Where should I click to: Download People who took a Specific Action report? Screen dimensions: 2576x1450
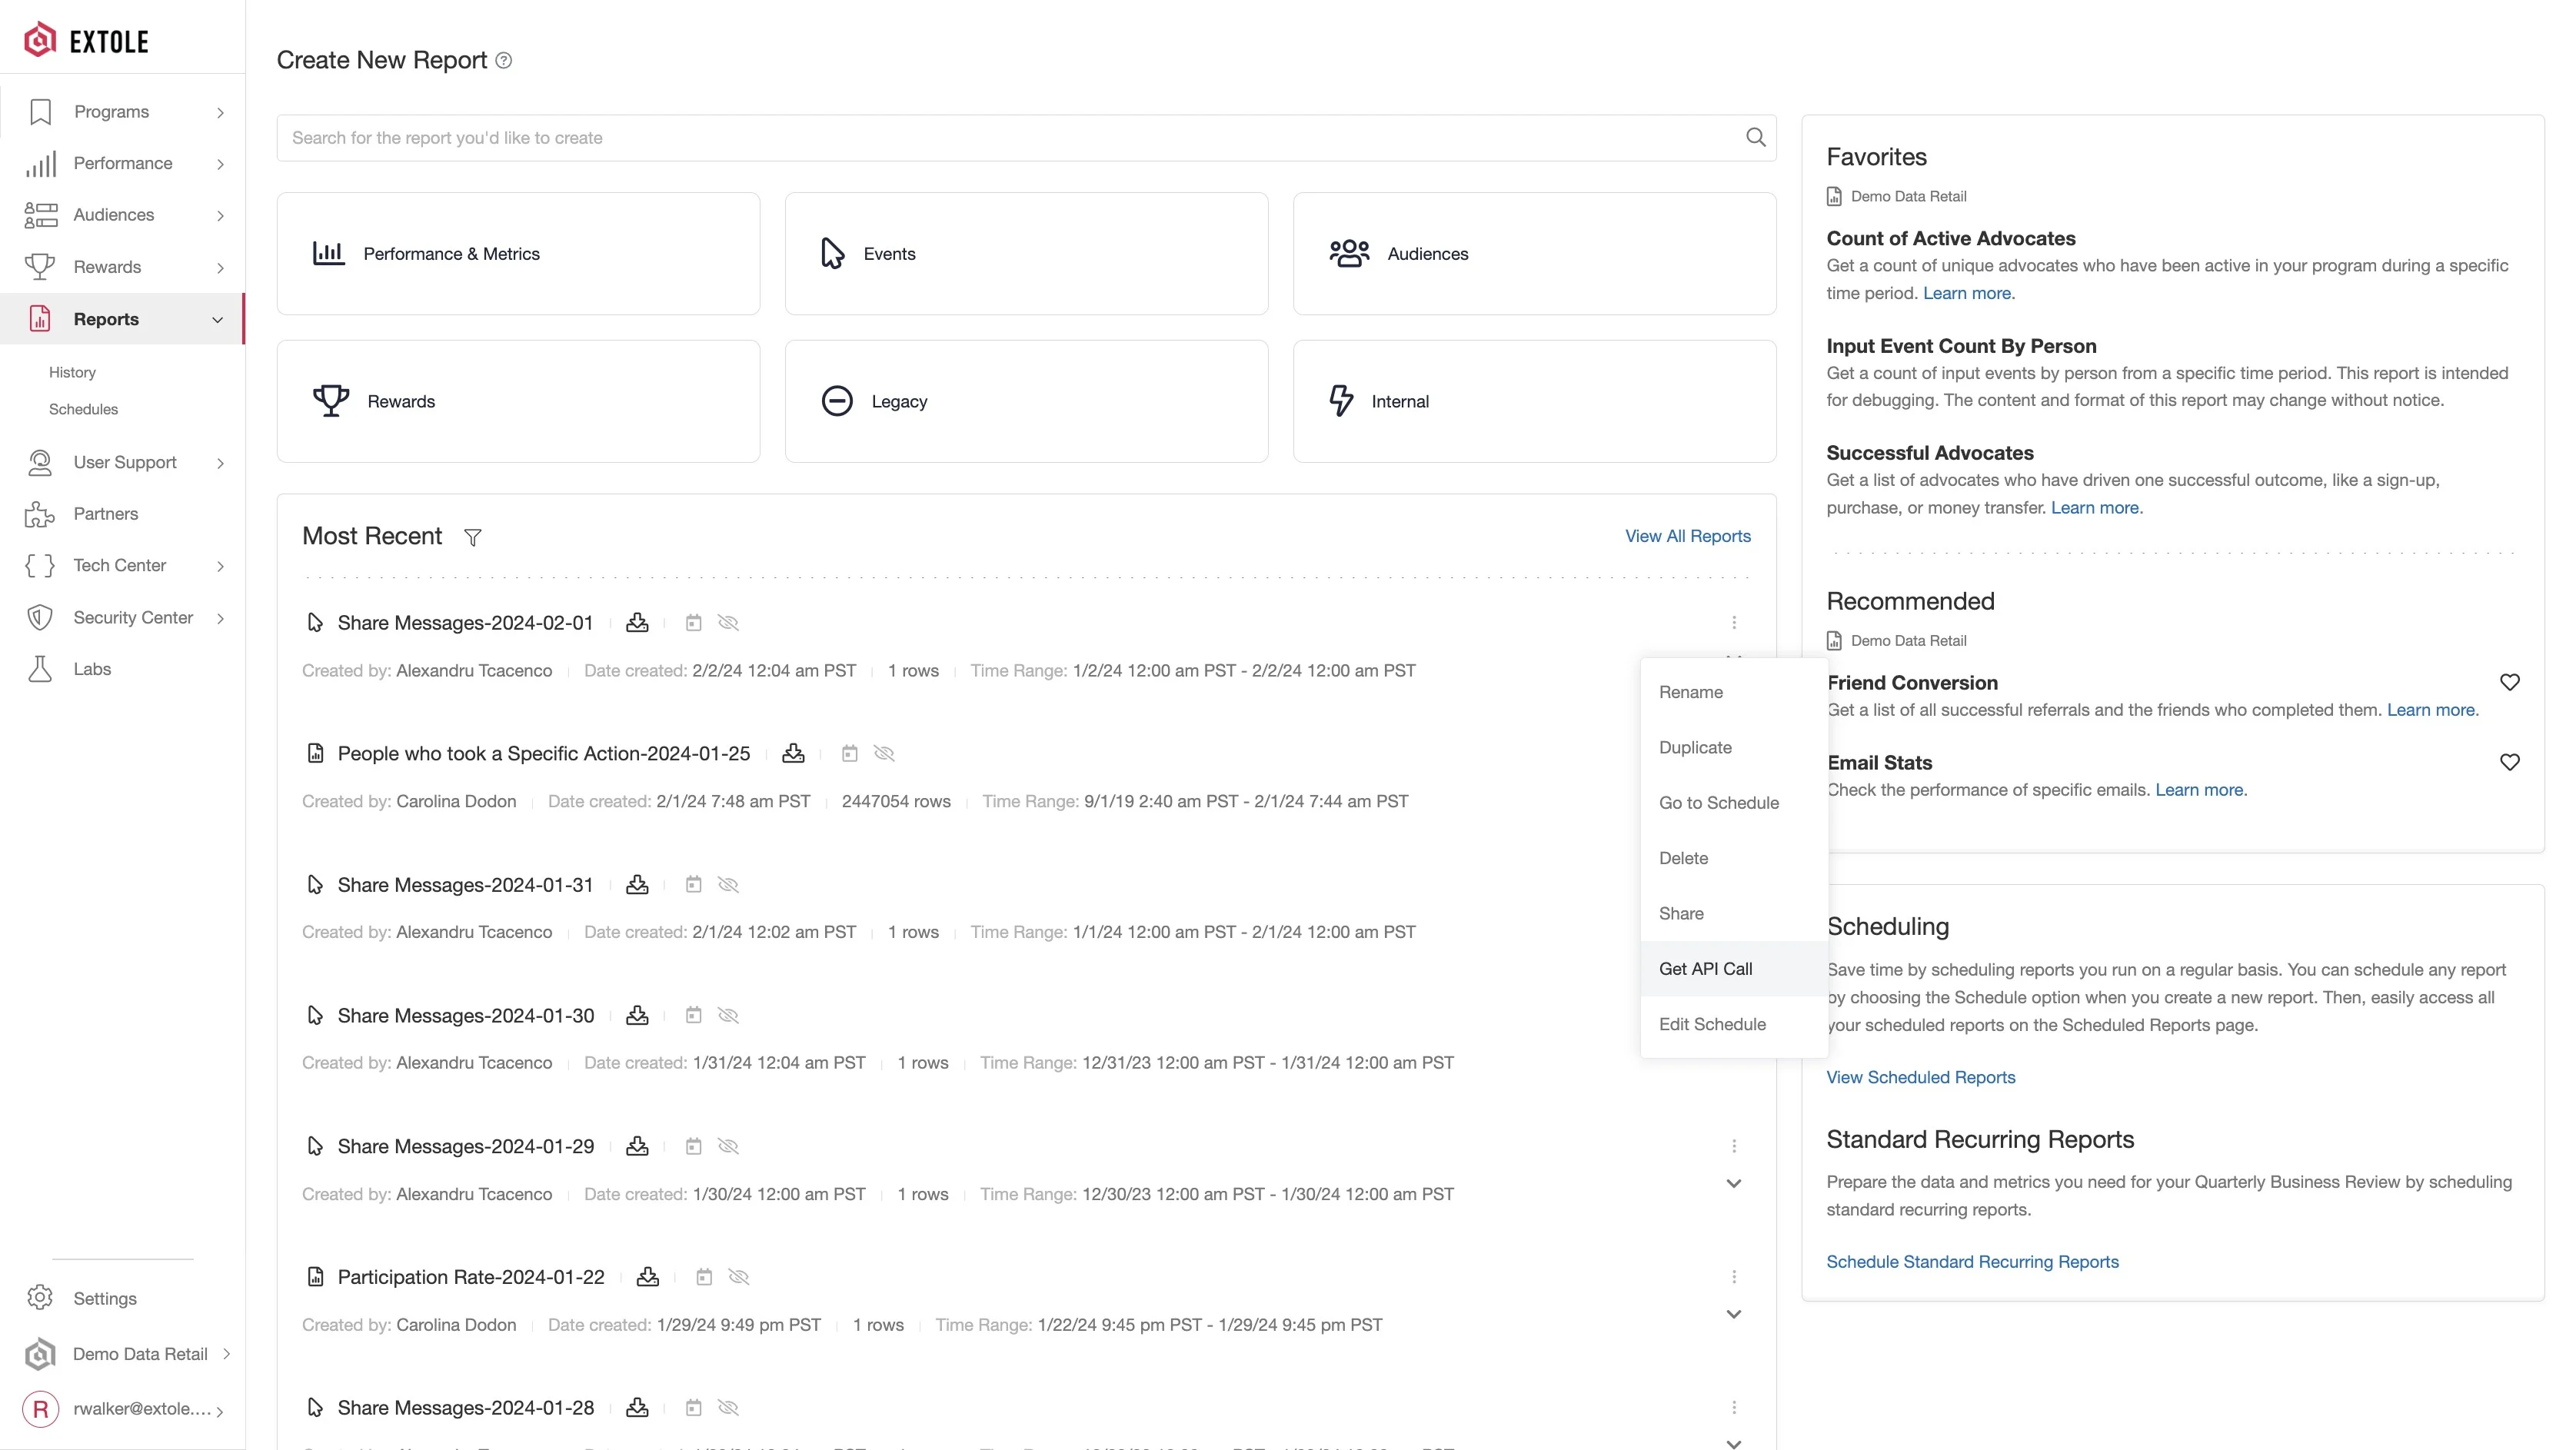[x=793, y=754]
